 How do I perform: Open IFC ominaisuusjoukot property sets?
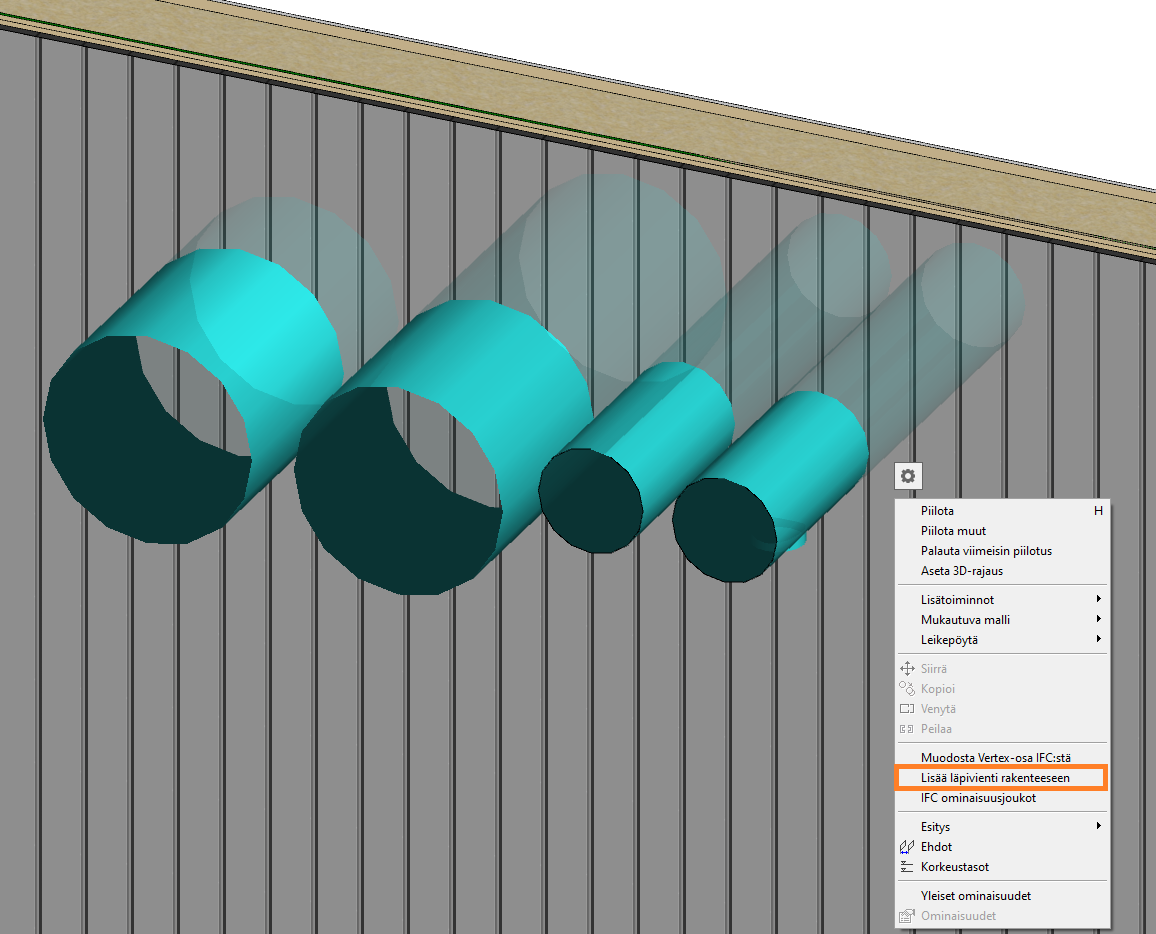978,798
